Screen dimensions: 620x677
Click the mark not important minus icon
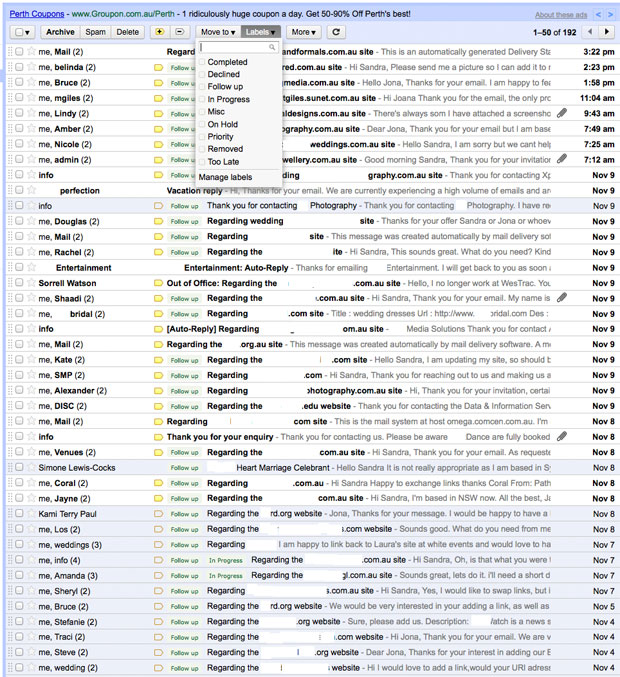179,32
